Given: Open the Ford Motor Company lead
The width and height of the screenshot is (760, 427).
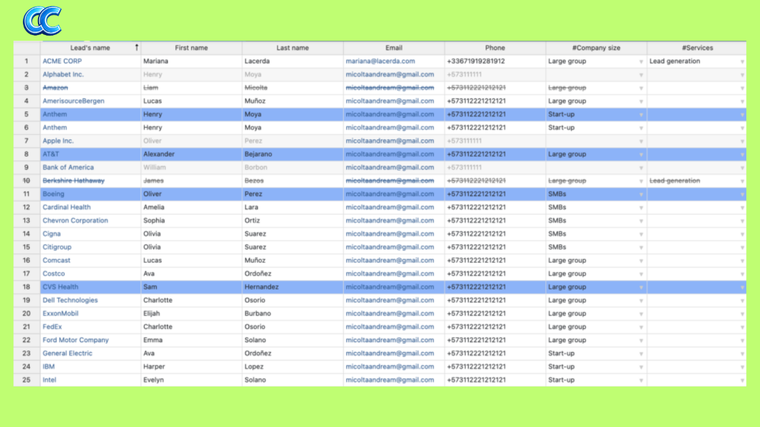Looking at the screenshot, I should click(75, 340).
